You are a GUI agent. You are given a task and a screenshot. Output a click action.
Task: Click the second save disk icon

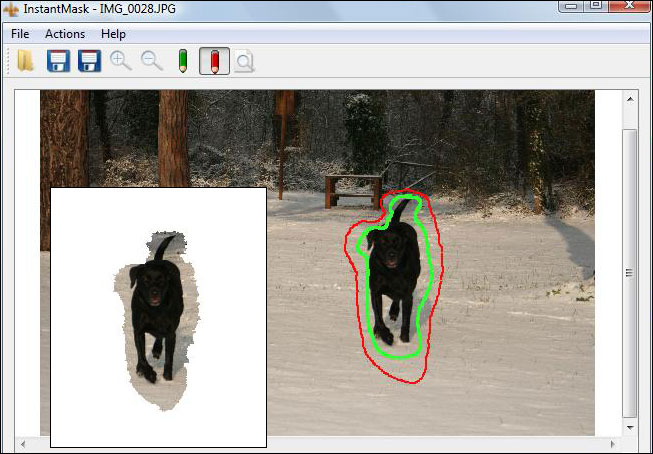point(90,61)
